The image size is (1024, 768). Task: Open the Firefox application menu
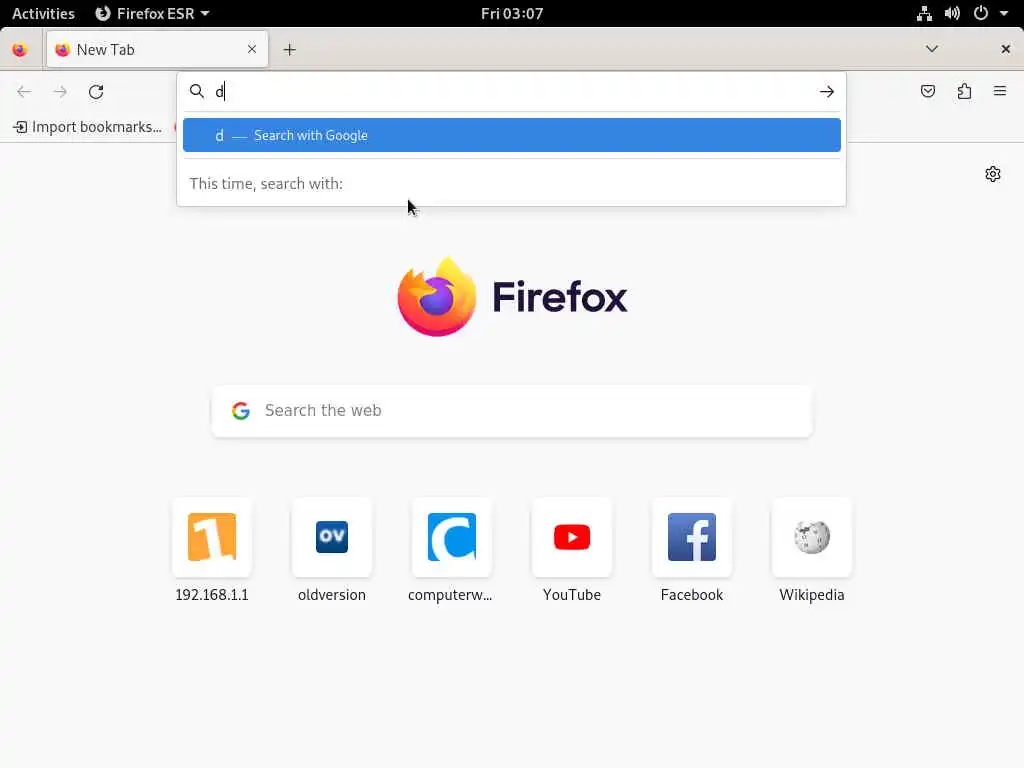[x=1000, y=91]
